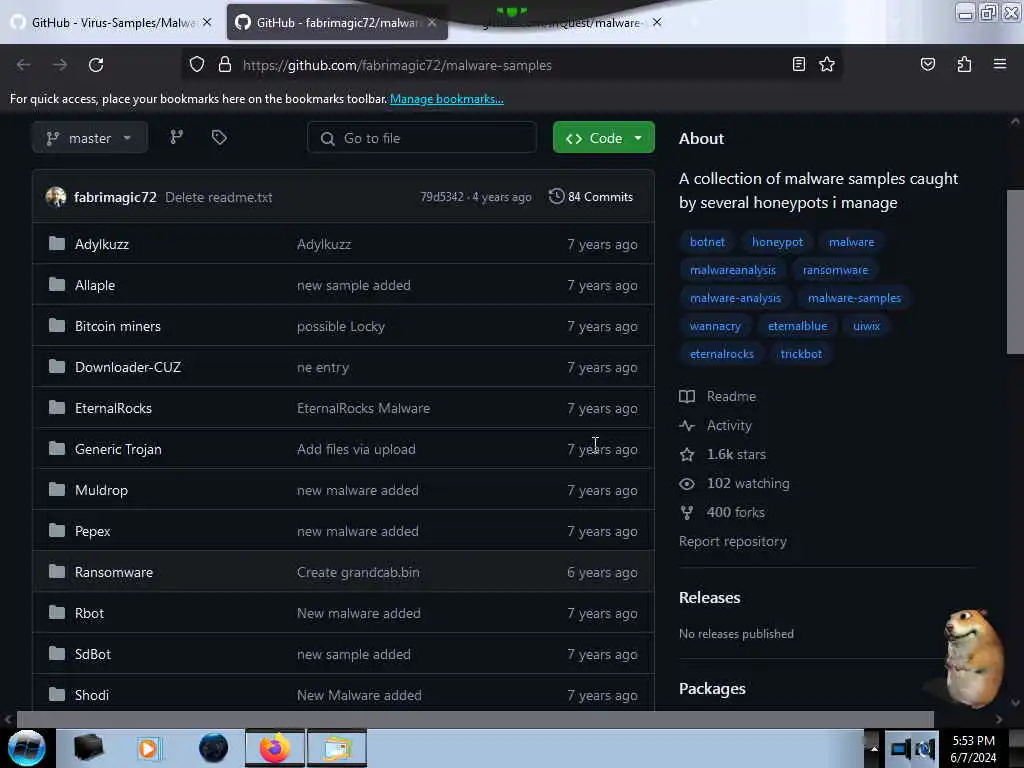The width and height of the screenshot is (1024, 768).
Task: Click the browser forward arrow
Action: coord(59,65)
